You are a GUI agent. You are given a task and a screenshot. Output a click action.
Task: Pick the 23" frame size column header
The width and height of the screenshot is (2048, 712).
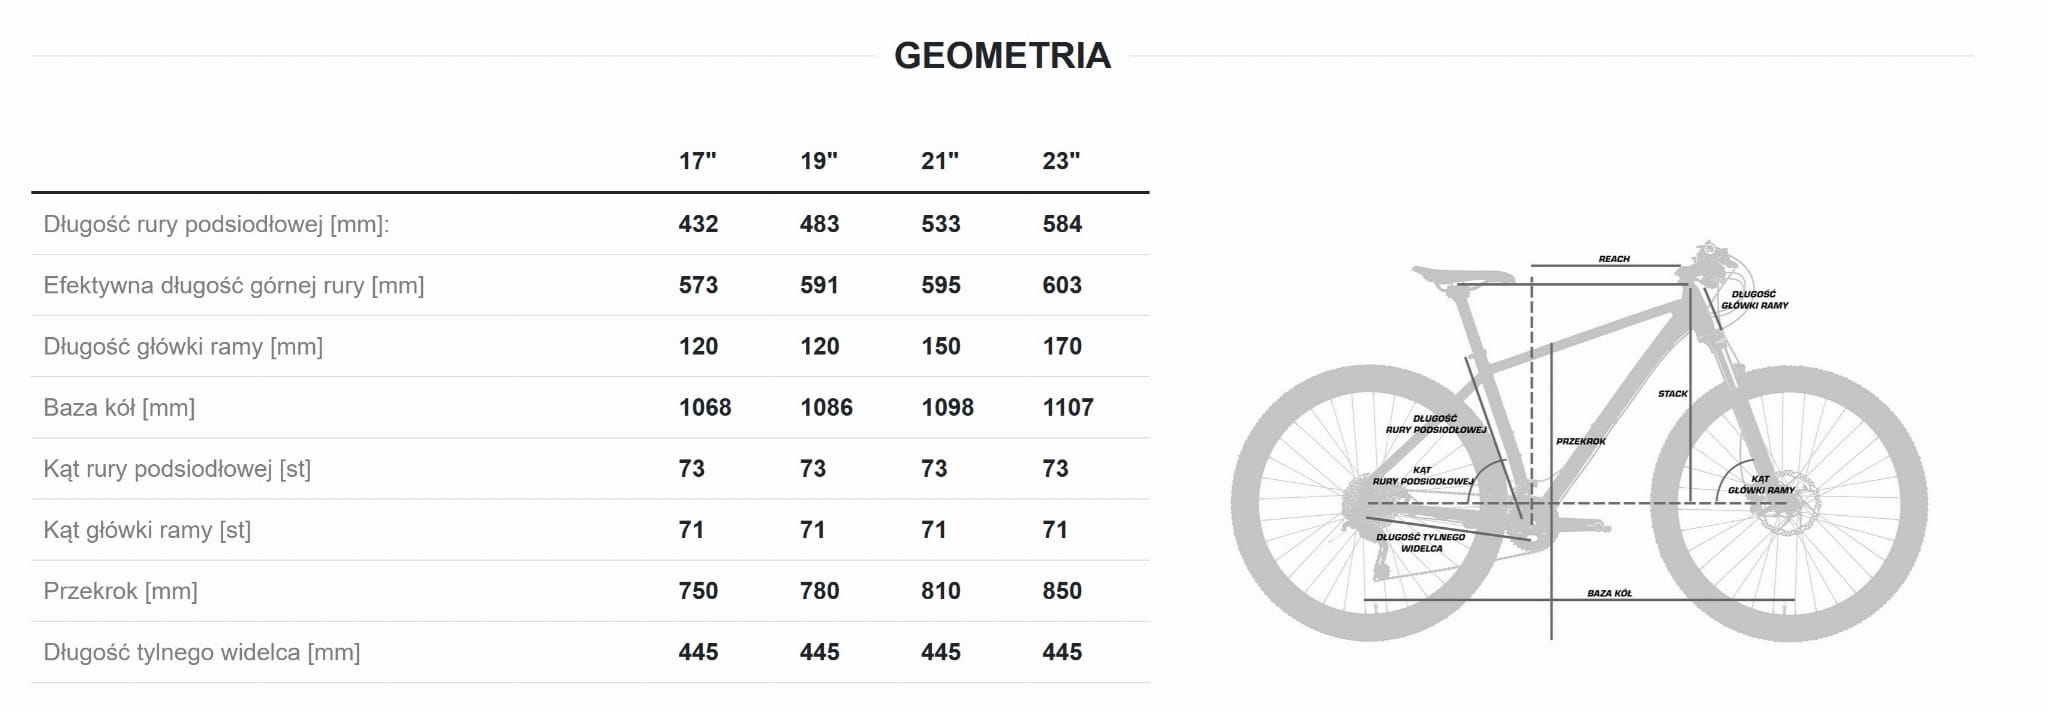[x=1060, y=161]
